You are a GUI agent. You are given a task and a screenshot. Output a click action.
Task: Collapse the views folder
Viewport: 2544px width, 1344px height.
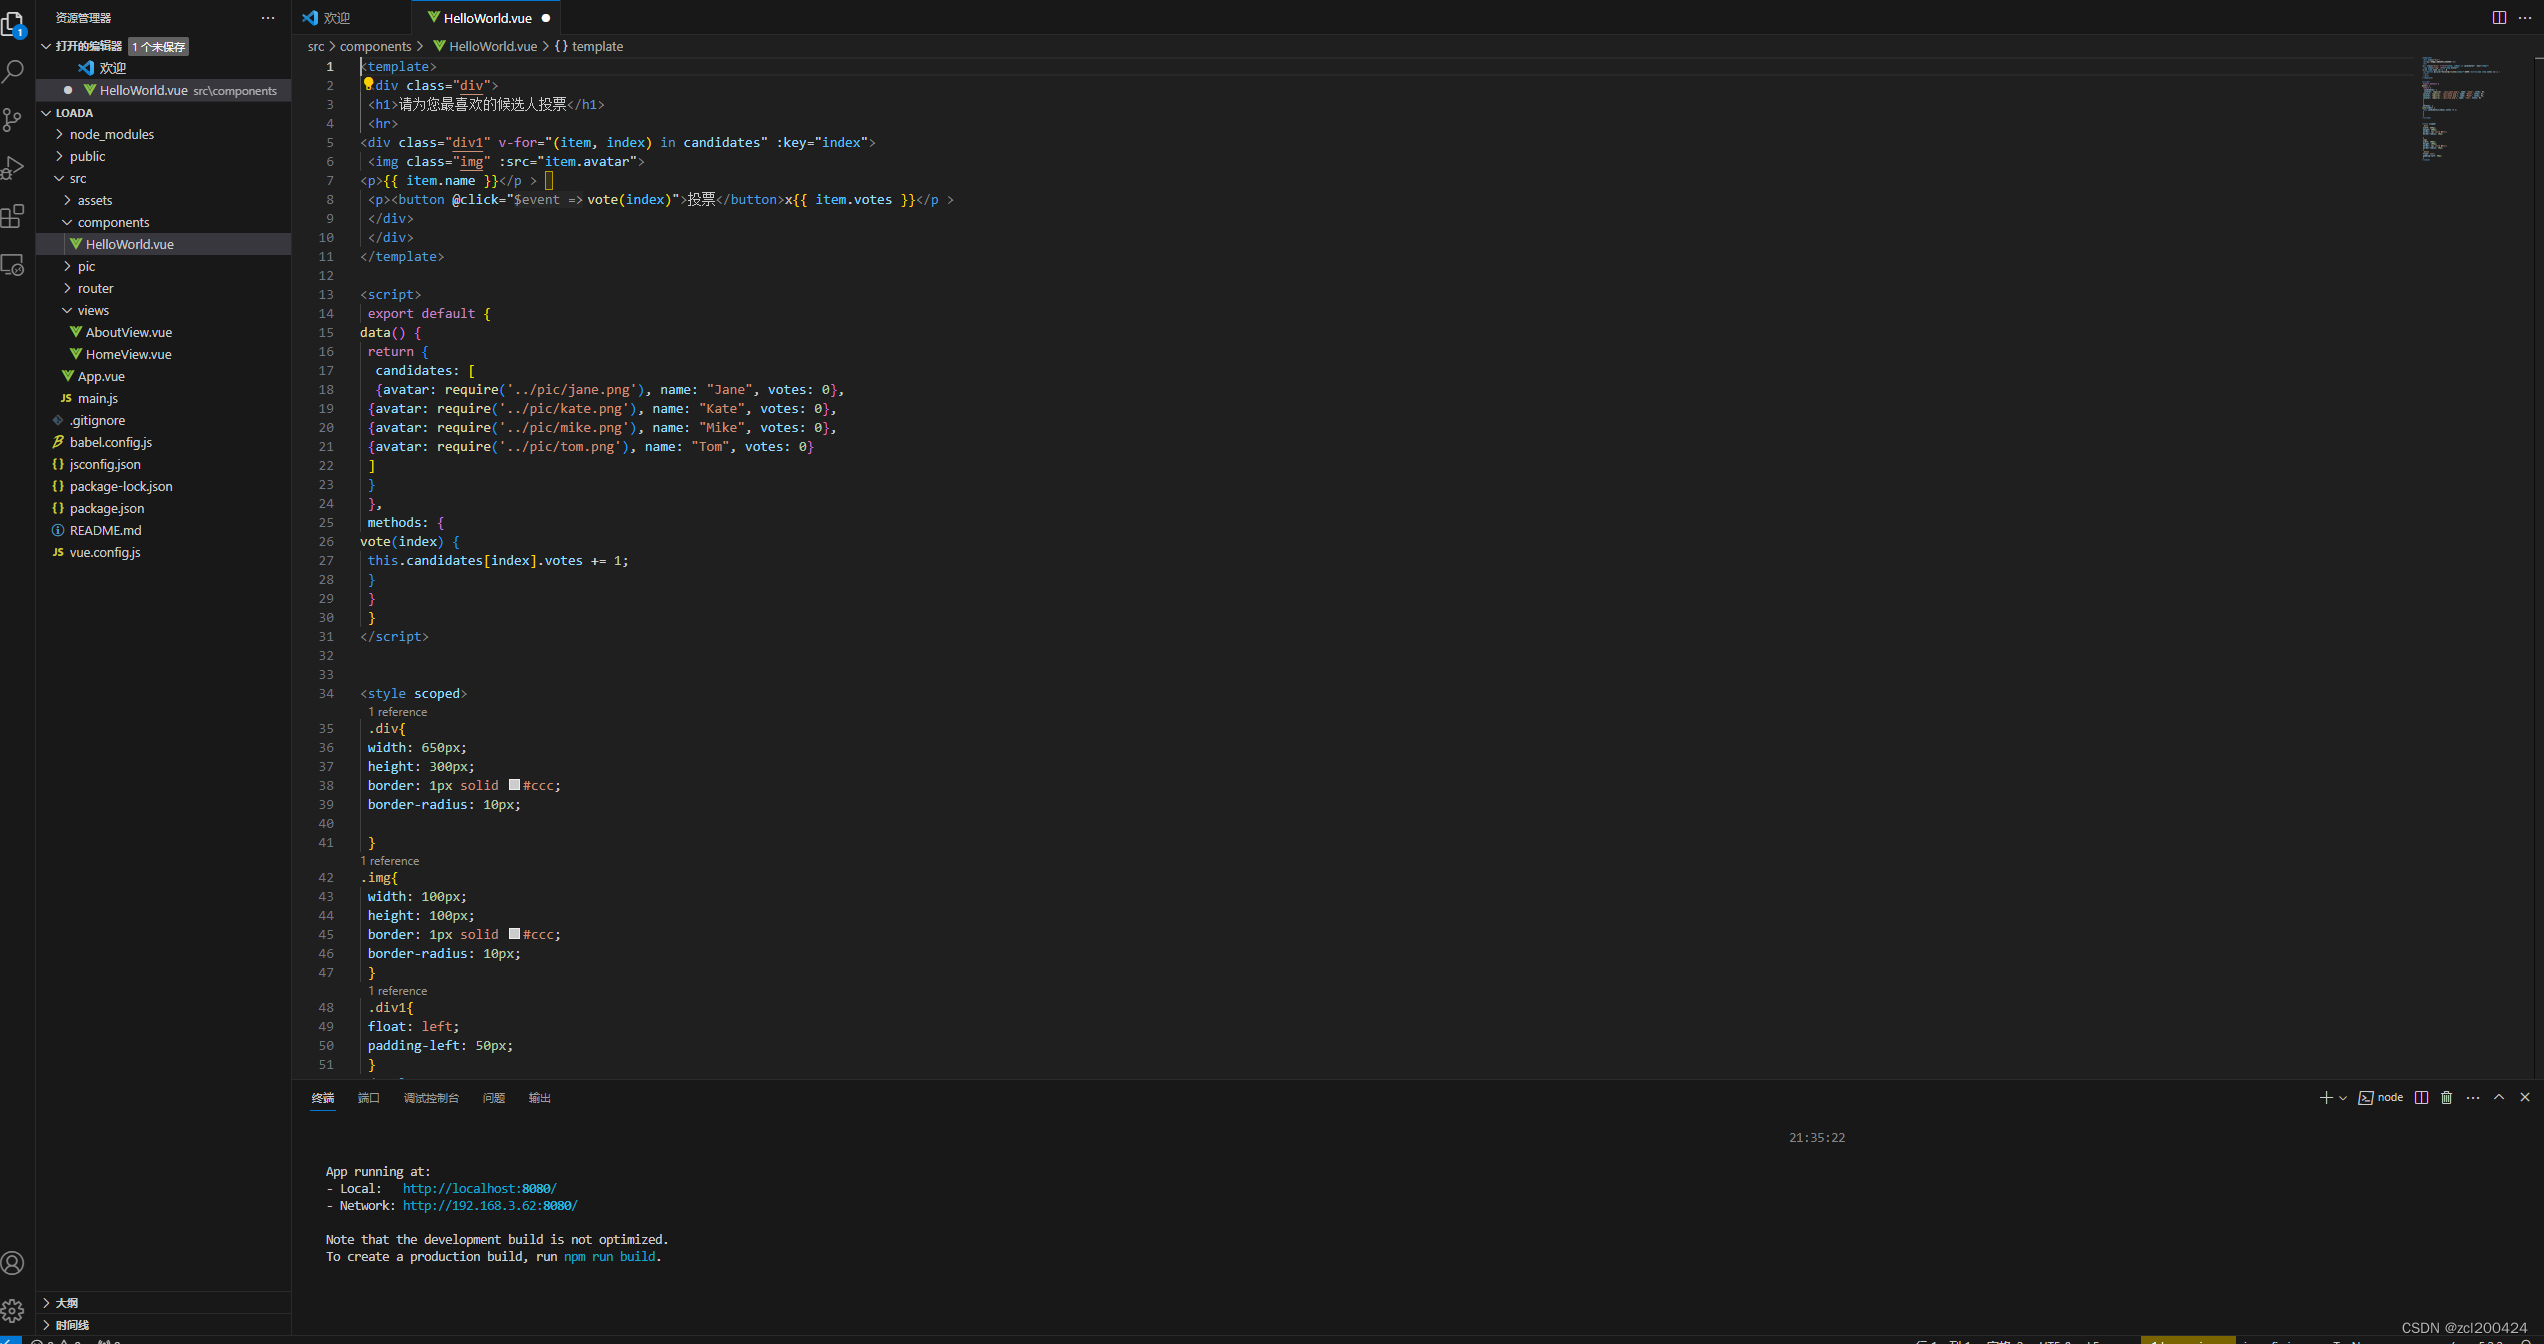(92, 310)
